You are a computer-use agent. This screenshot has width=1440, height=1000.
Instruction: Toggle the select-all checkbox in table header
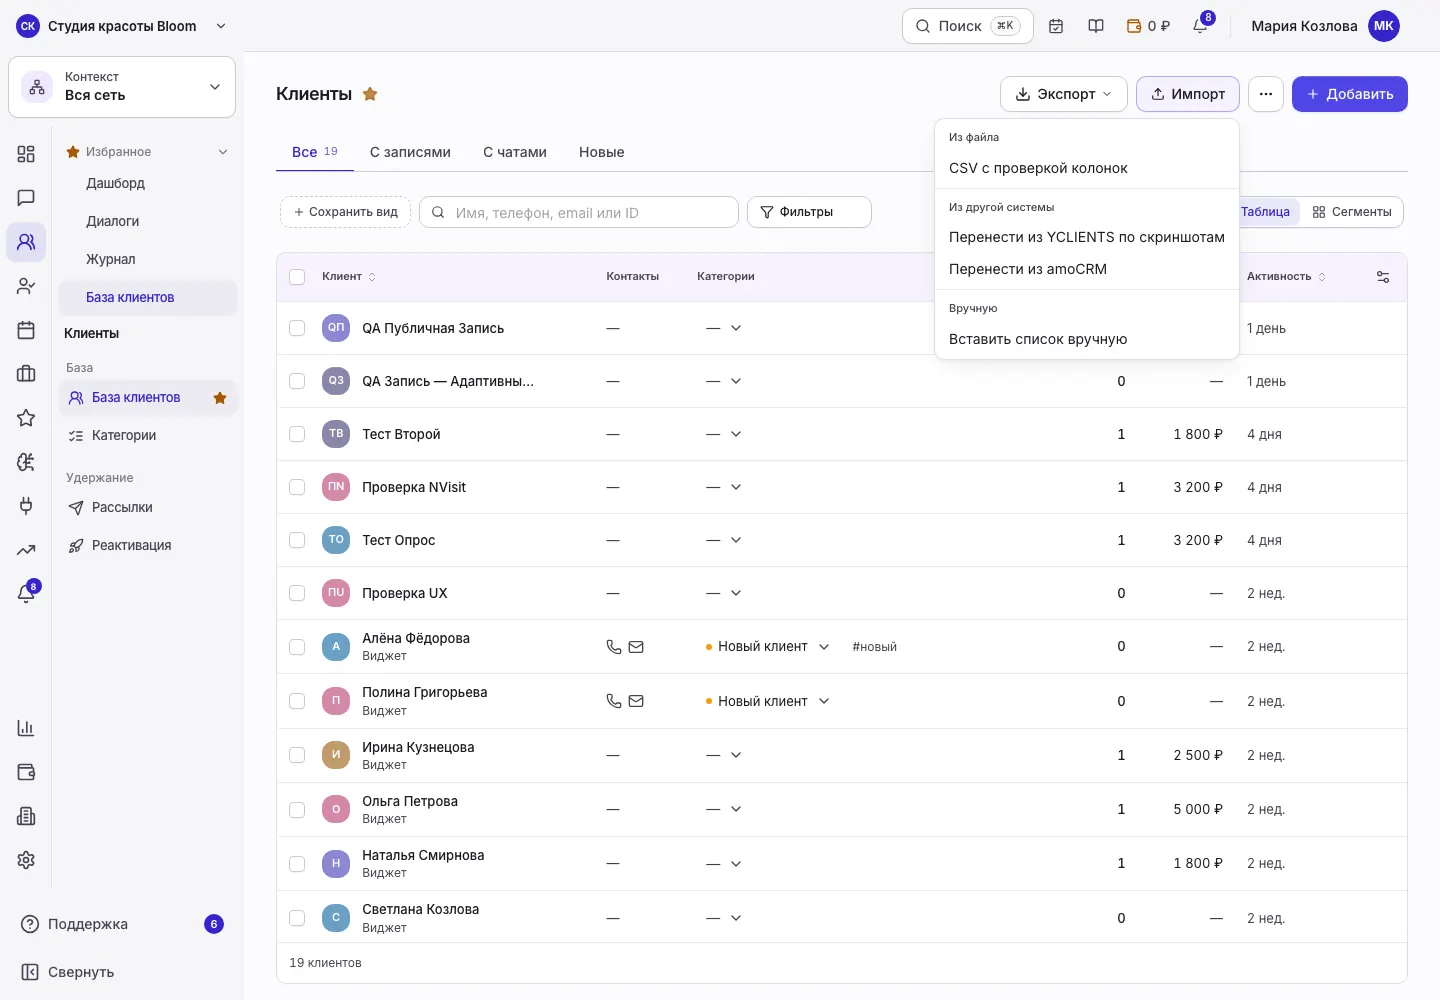point(297,277)
